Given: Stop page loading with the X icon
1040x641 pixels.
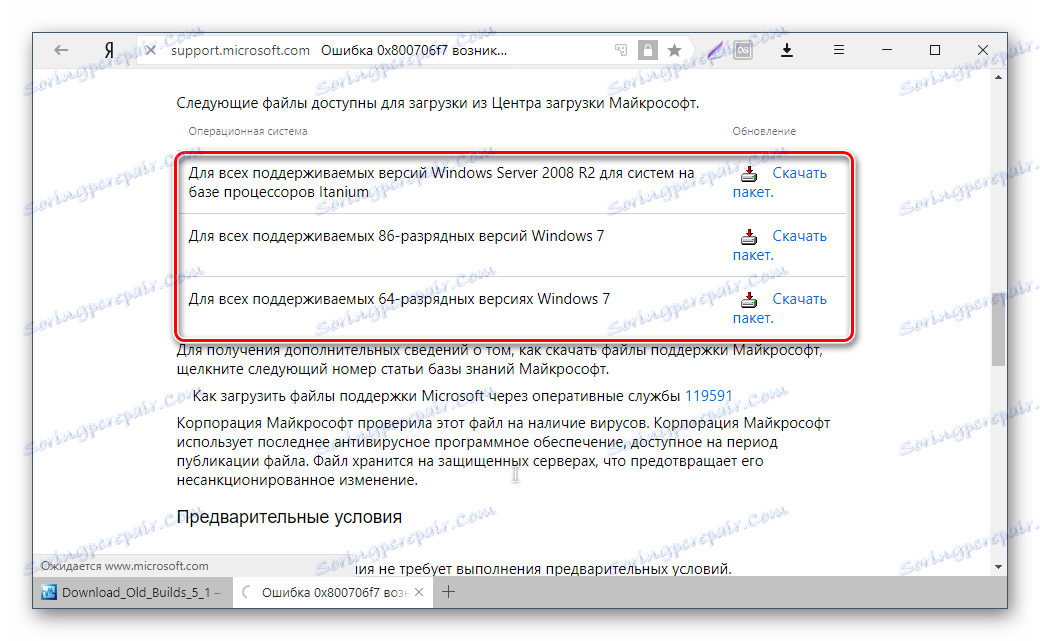Looking at the screenshot, I should point(151,50).
